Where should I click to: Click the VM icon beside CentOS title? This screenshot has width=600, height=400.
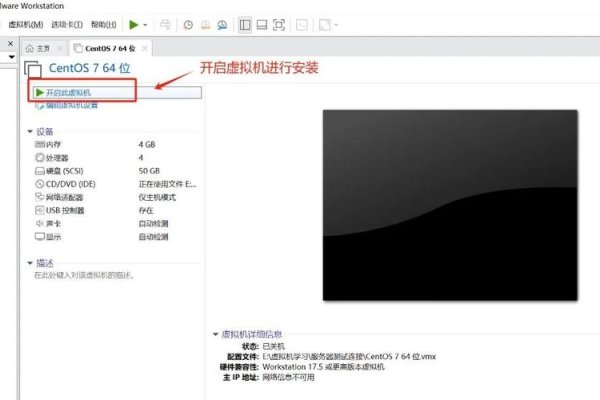pos(33,69)
